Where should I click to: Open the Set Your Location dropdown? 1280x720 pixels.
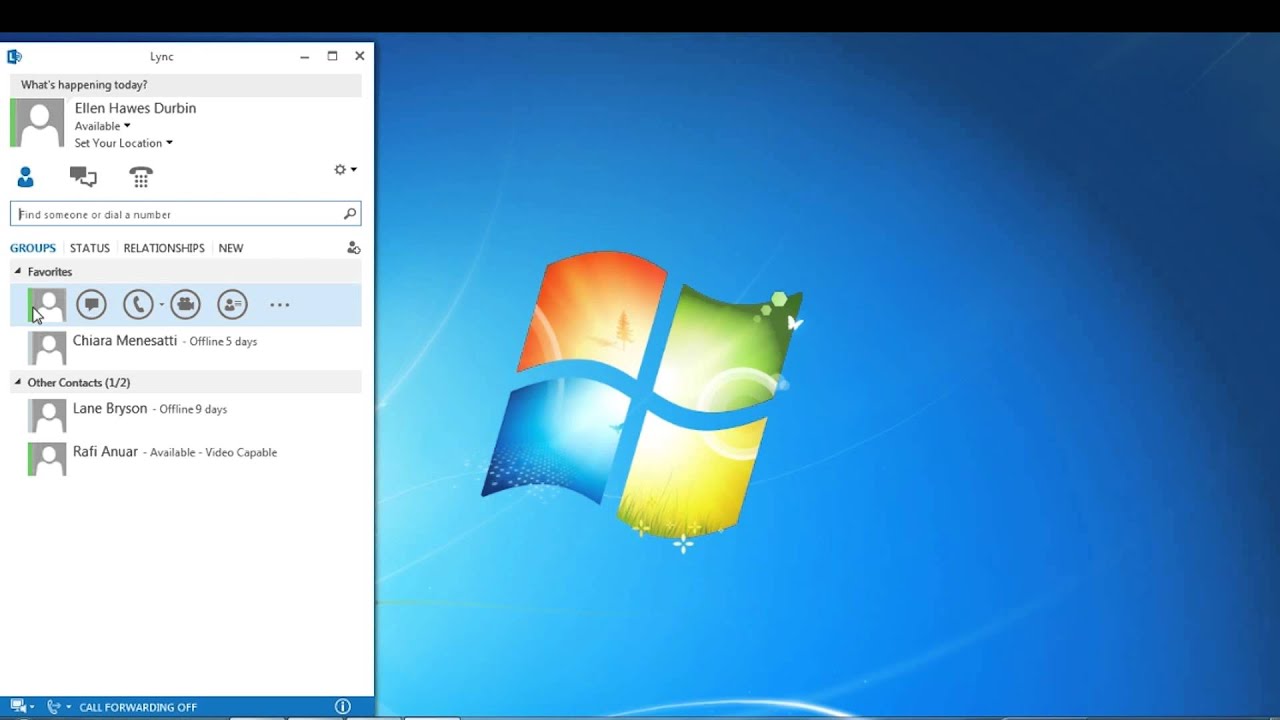point(124,142)
